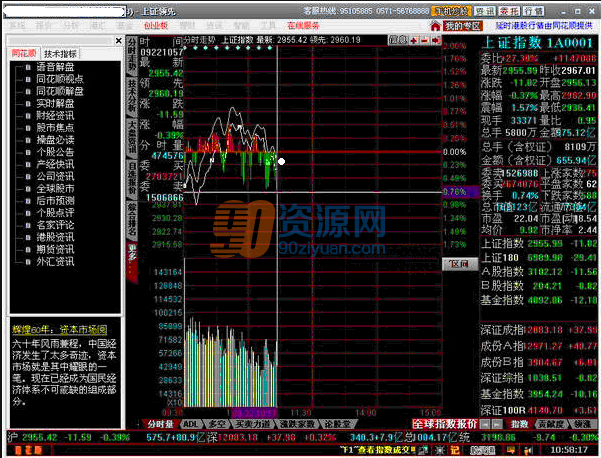Click the yellow 记 icon in status bar
The image size is (601, 458).
pos(455,450)
